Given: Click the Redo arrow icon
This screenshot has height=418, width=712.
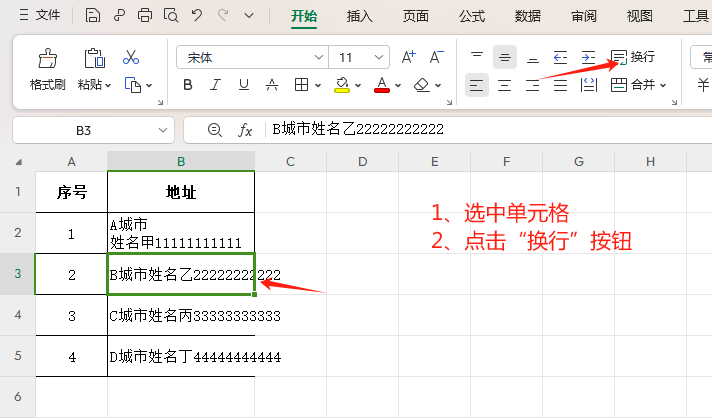Looking at the screenshot, I should coord(222,15).
